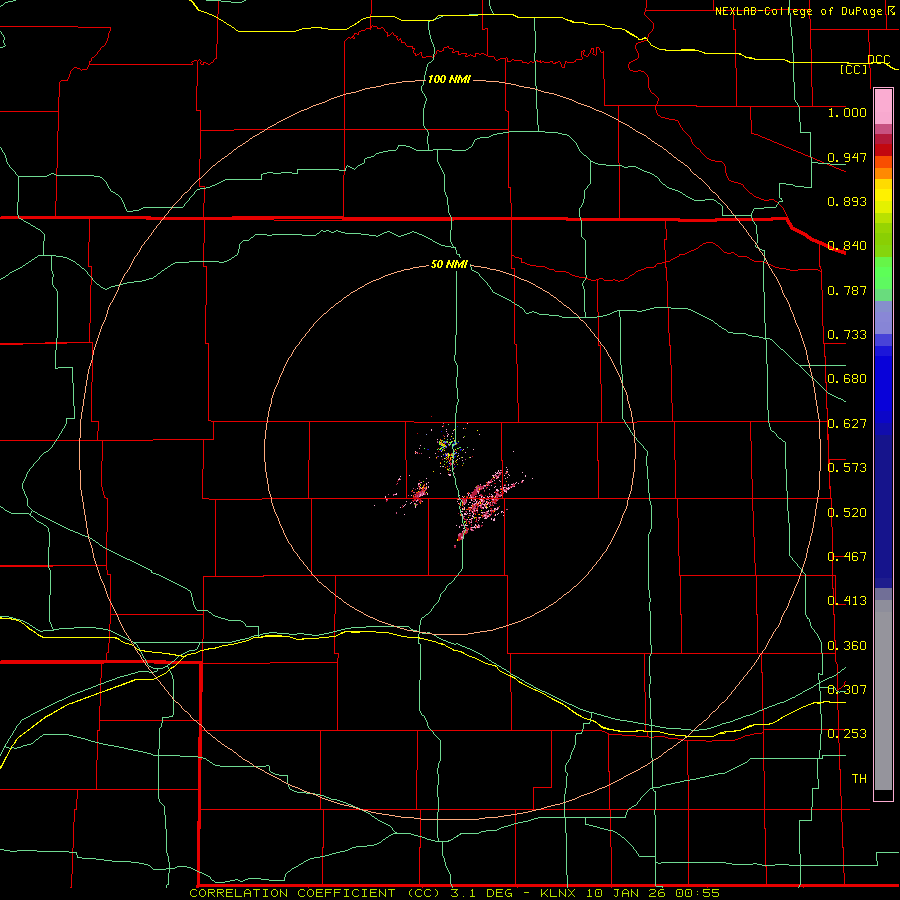Select the 0.520 legend value
This screenshot has height=900, width=900.
point(847,513)
